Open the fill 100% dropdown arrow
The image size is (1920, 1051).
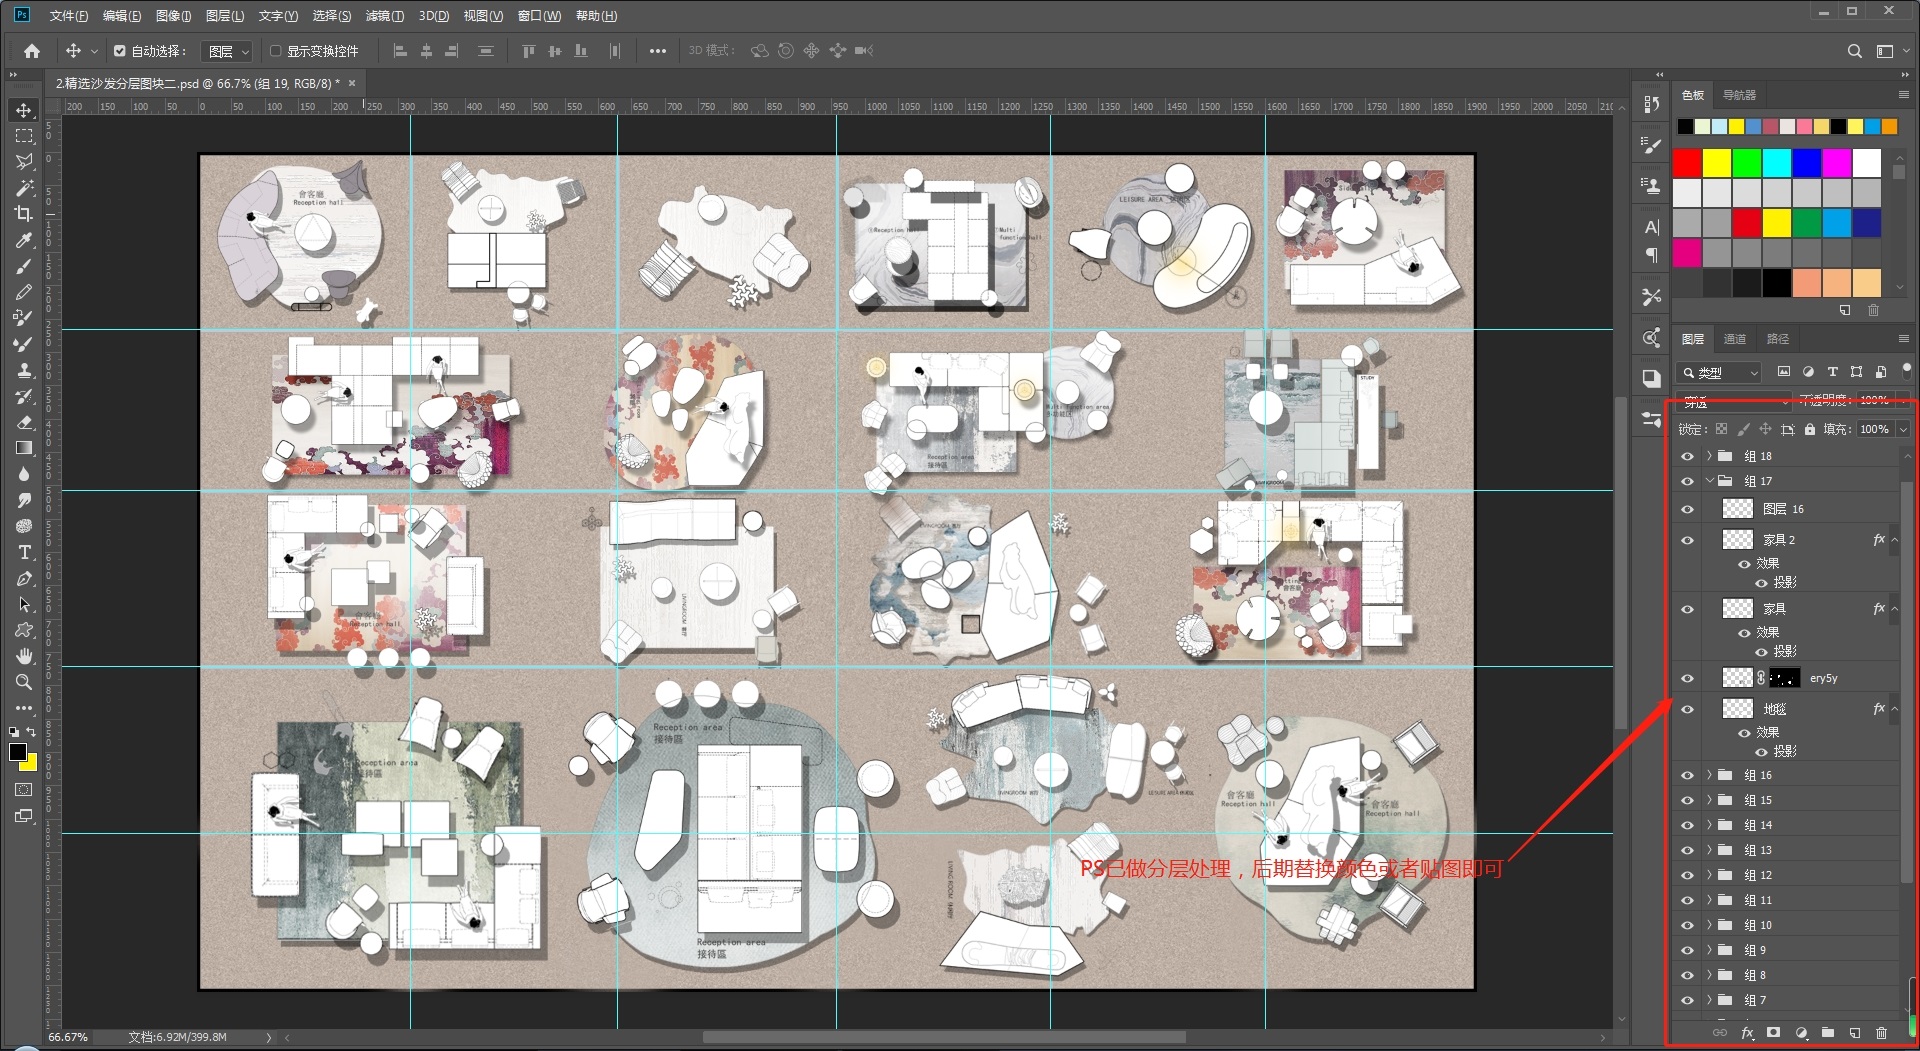click(1903, 429)
